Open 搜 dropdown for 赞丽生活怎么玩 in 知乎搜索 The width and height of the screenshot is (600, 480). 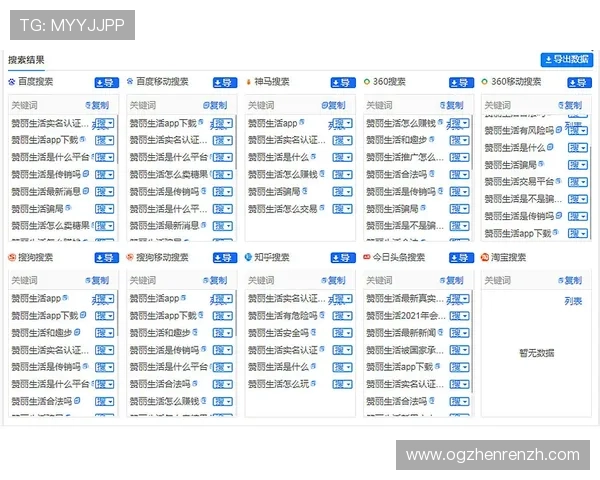[342, 384]
